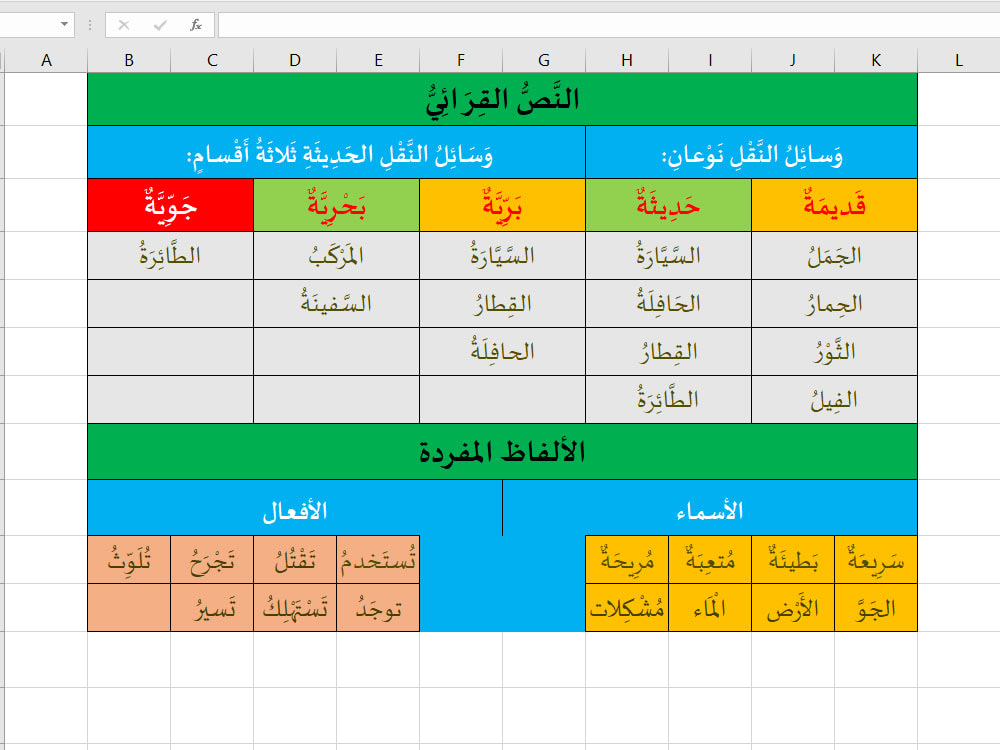Click the cell مُشْكِلات
The image size is (1000, 750).
(627, 608)
